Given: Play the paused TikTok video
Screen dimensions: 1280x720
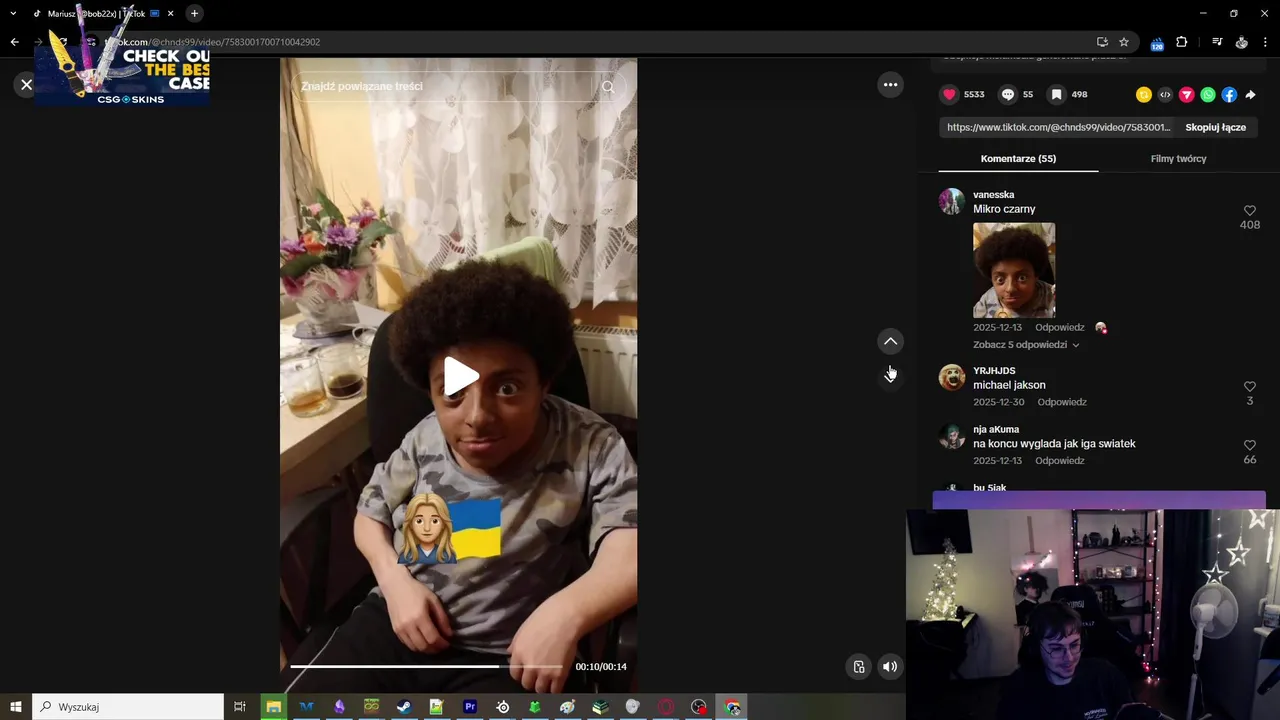Looking at the screenshot, I should coord(460,376).
